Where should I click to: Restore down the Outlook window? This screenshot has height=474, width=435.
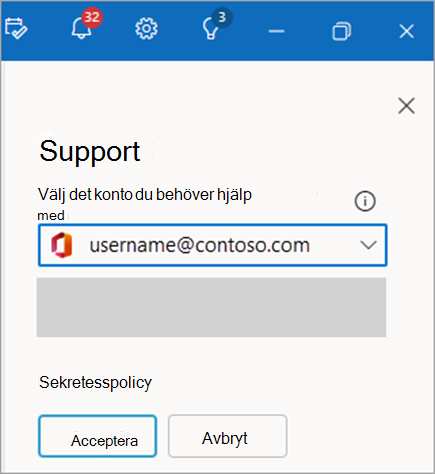coord(342,31)
